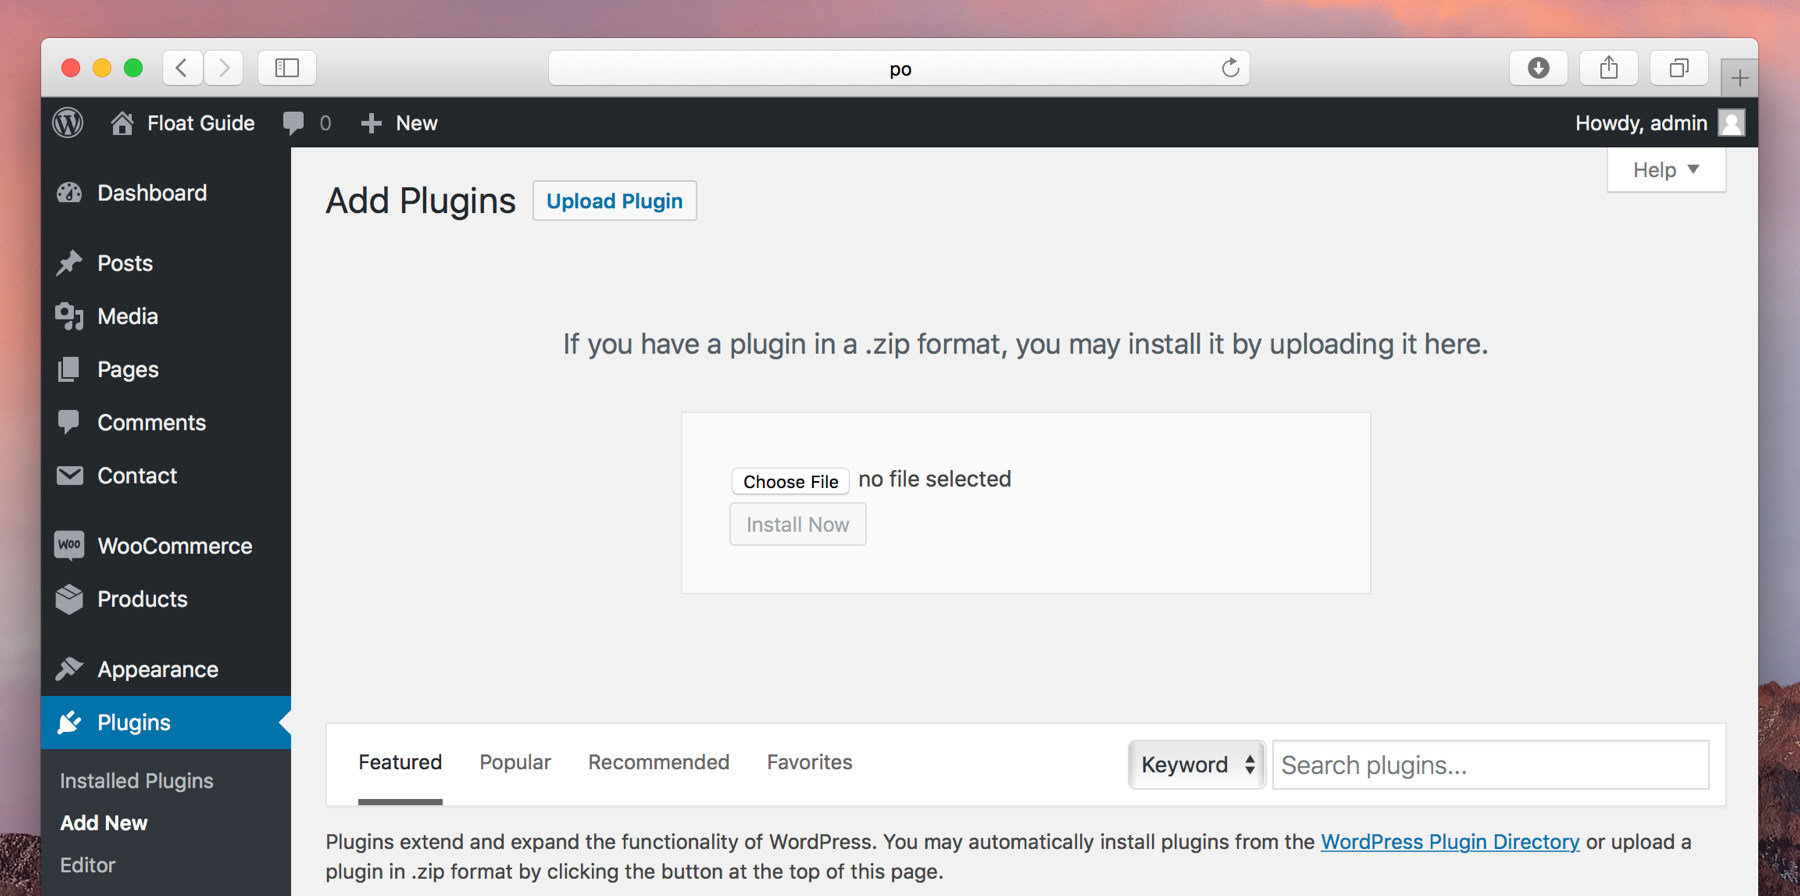Image resolution: width=1800 pixels, height=896 pixels.
Task: Click the admin avatar image
Action: (x=1731, y=123)
